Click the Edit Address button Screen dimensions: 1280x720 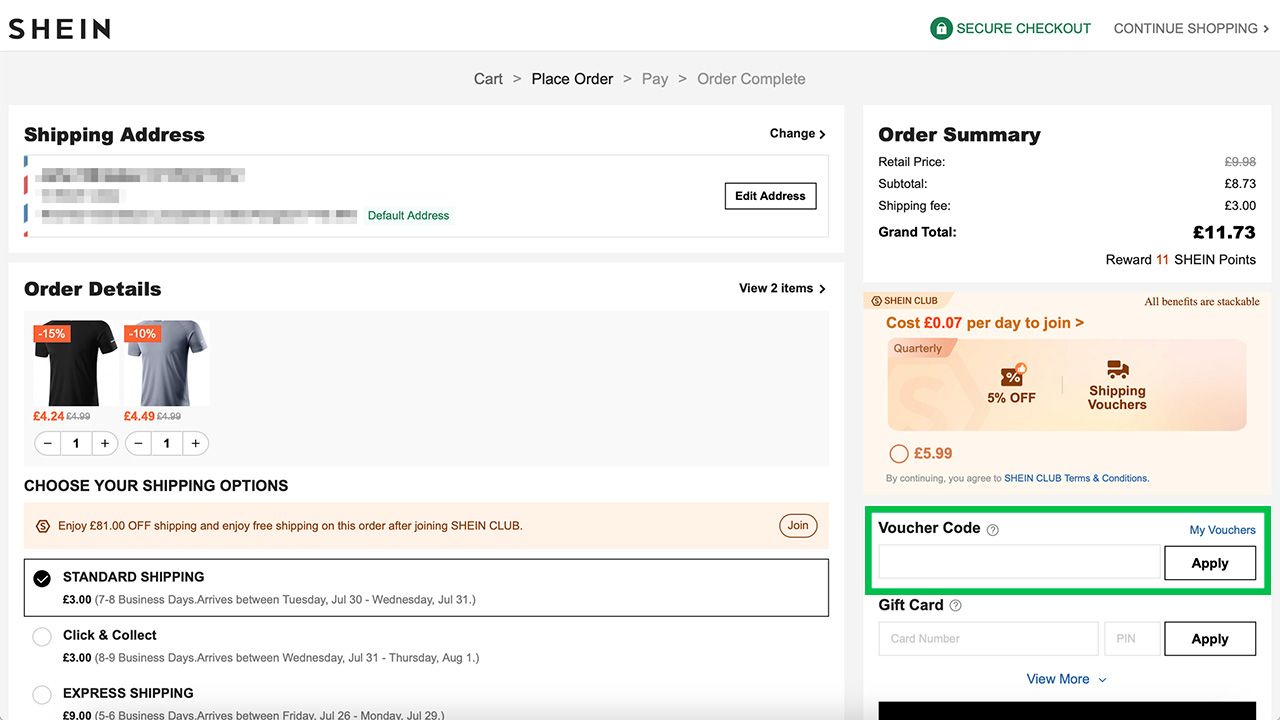point(770,196)
